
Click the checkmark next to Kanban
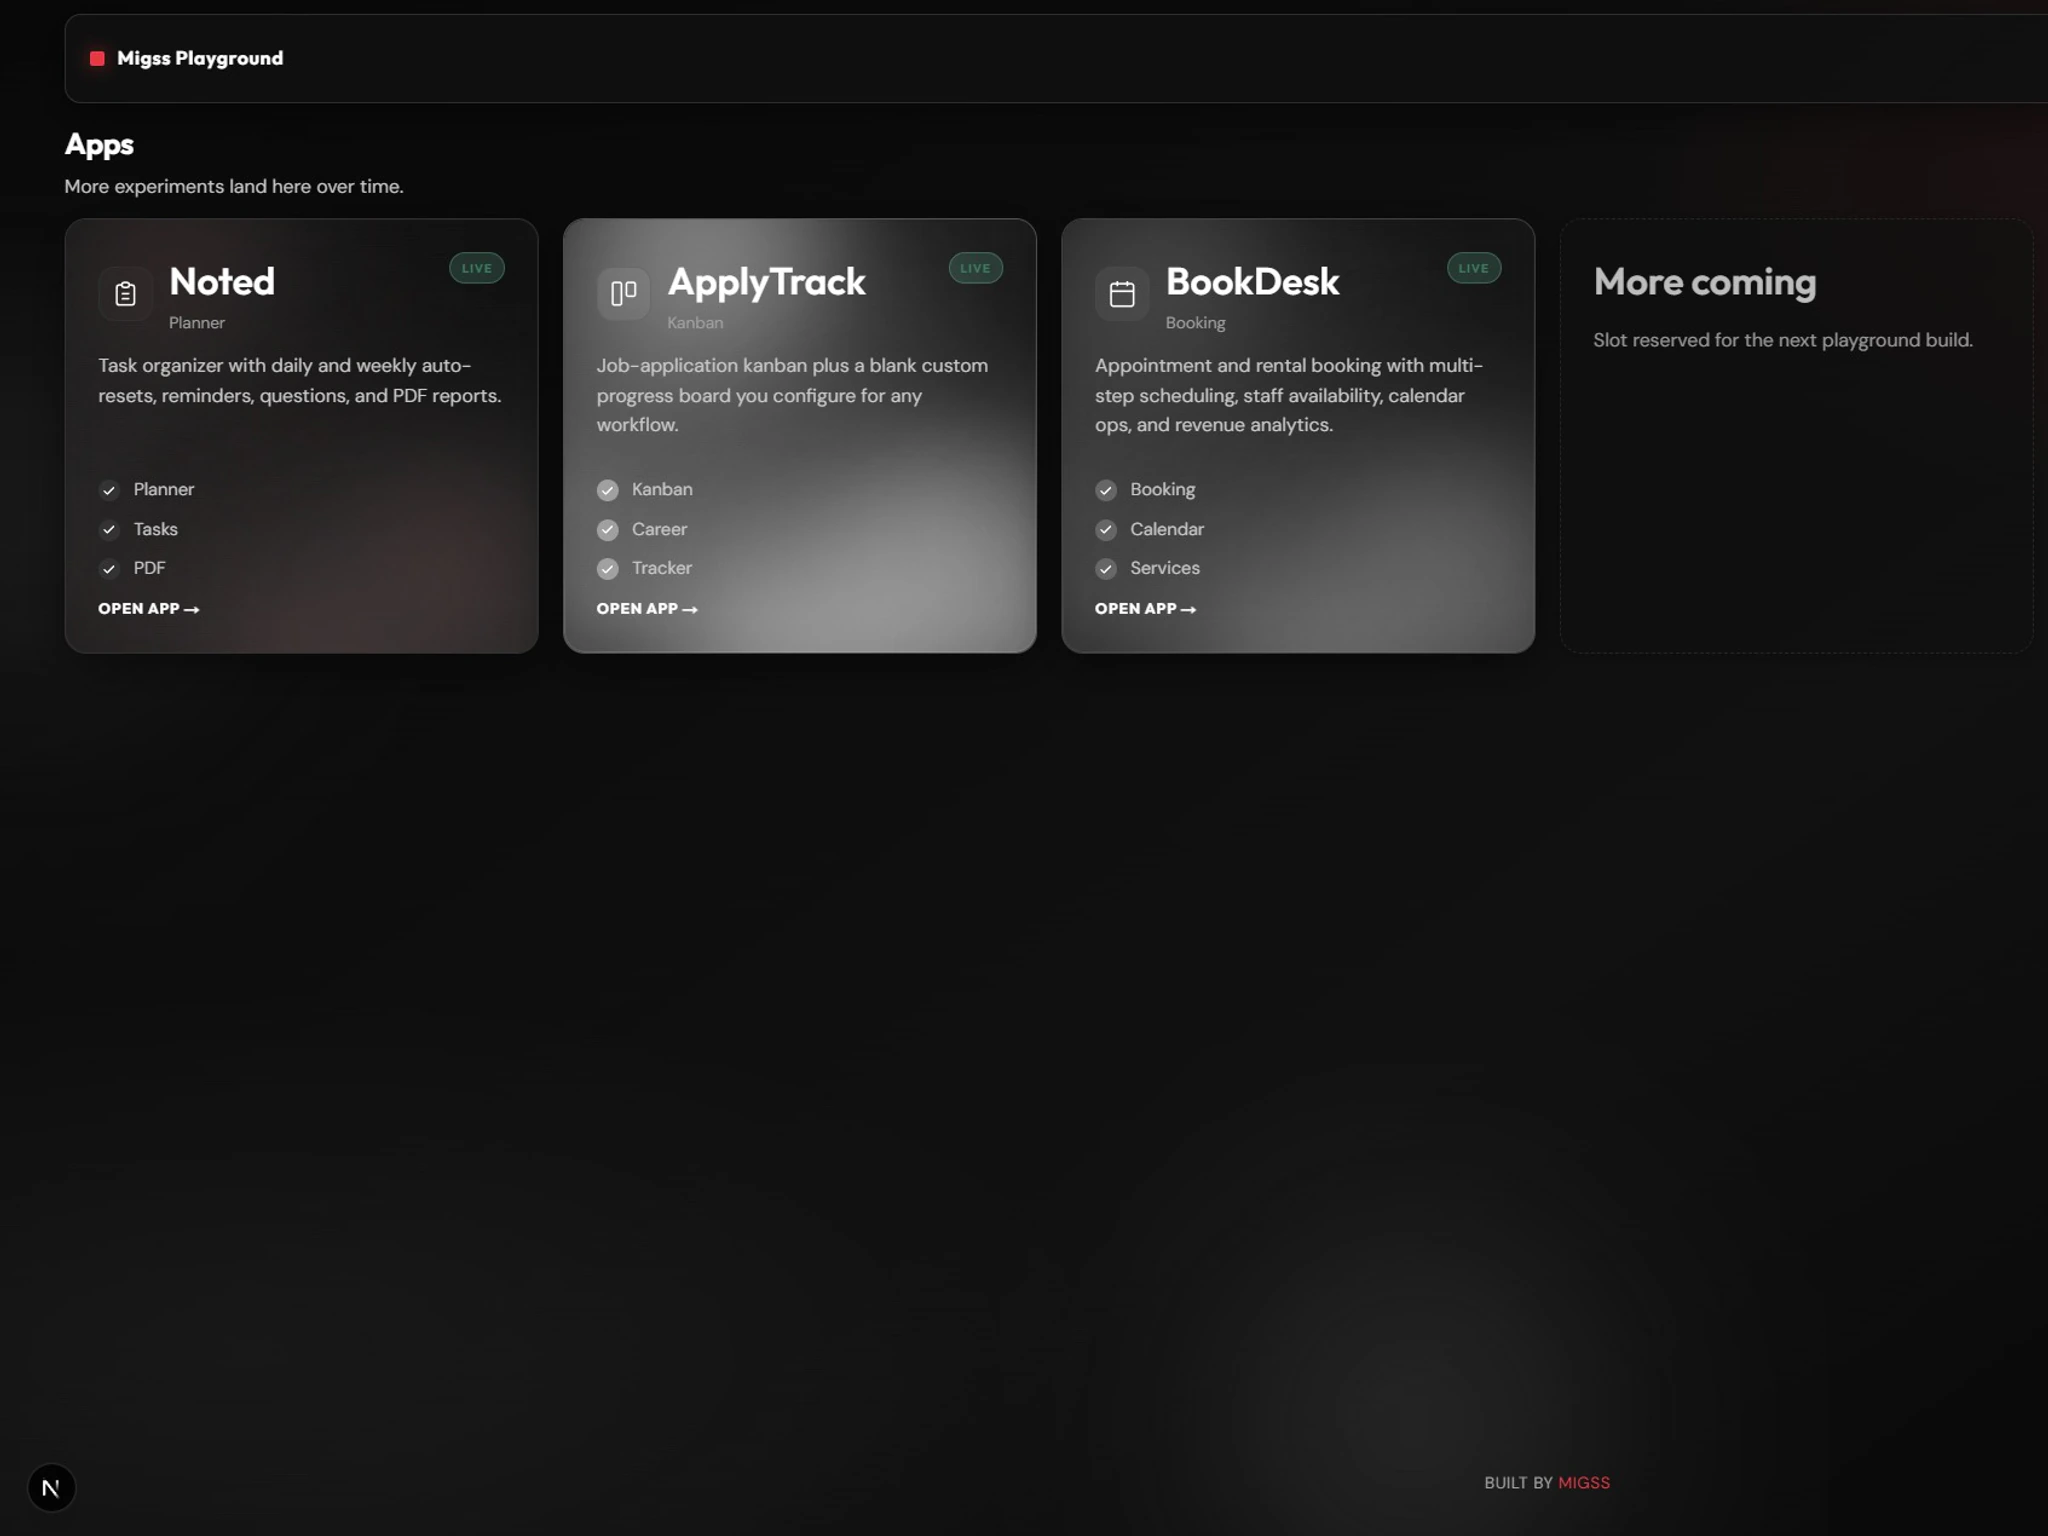607,490
